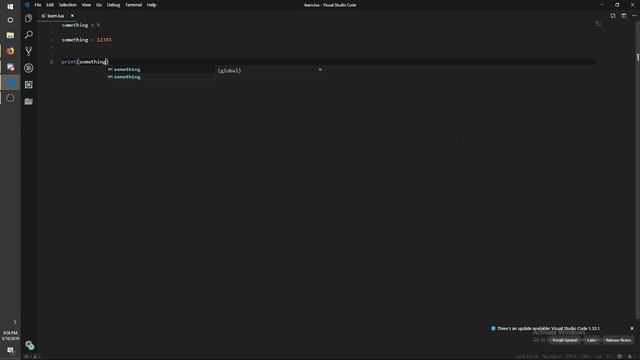The width and height of the screenshot is (640, 360).
Task: Split the editor to the right
Action: (623, 16)
